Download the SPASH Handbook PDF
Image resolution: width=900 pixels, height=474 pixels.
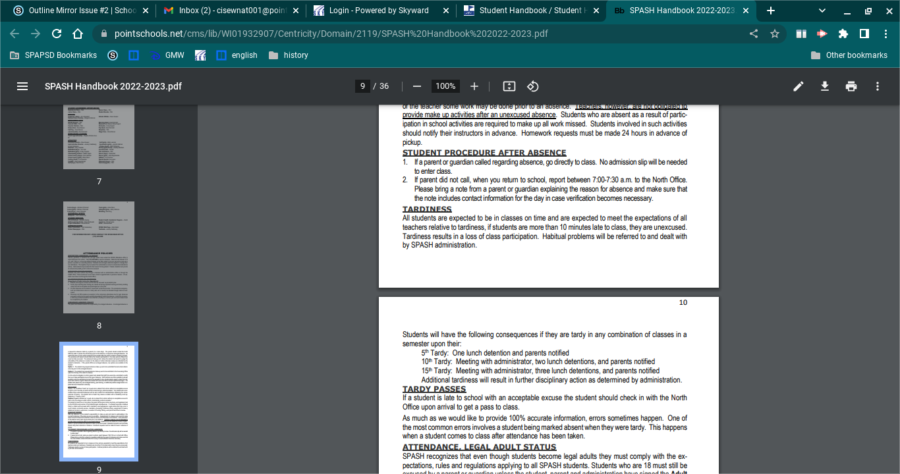pyautogui.click(x=825, y=86)
